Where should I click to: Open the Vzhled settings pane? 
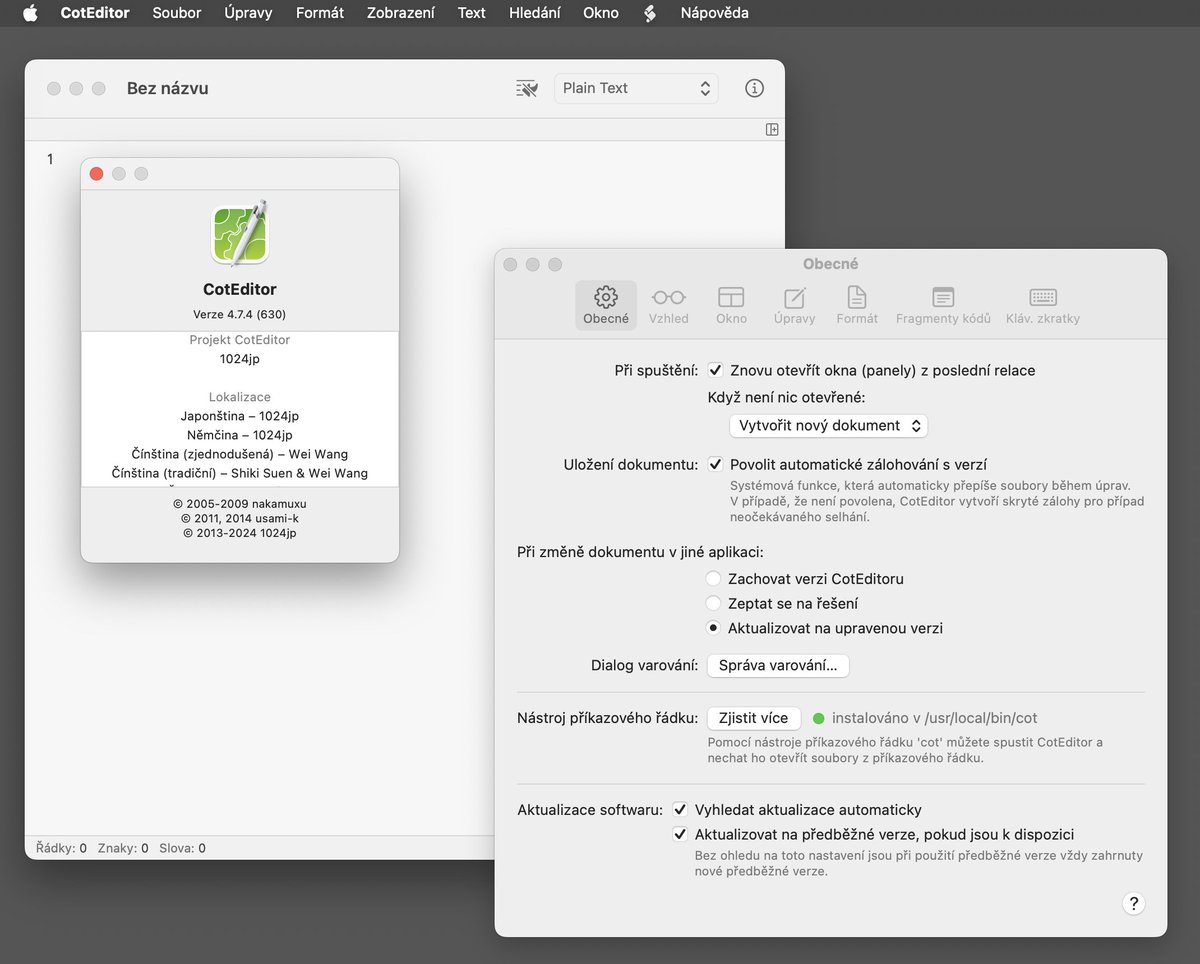(x=668, y=305)
